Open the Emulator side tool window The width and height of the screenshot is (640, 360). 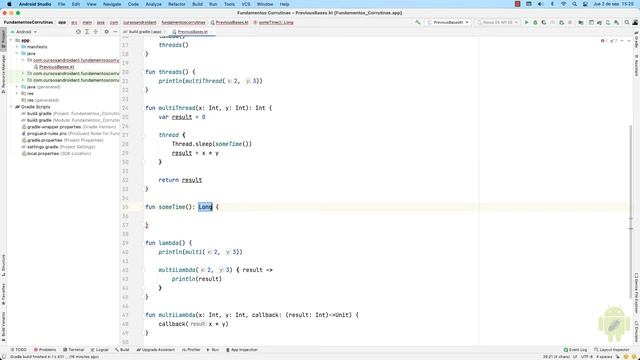pyautogui.click(x=636, y=331)
